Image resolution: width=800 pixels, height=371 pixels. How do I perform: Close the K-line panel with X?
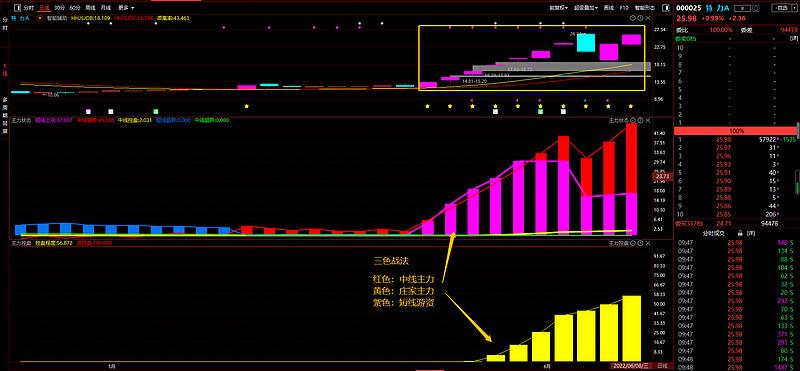(x=648, y=18)
